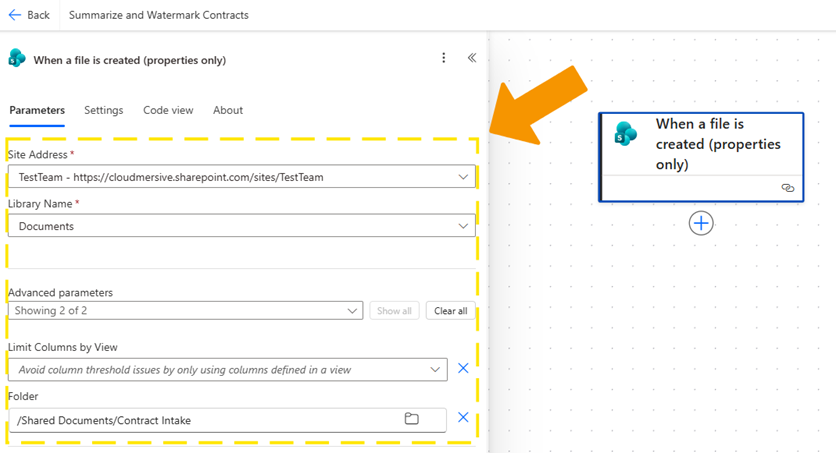Click the flow title Summarize and Watermark Contracts
Viewport: 836px width, 453px height.
coord(158,15)
